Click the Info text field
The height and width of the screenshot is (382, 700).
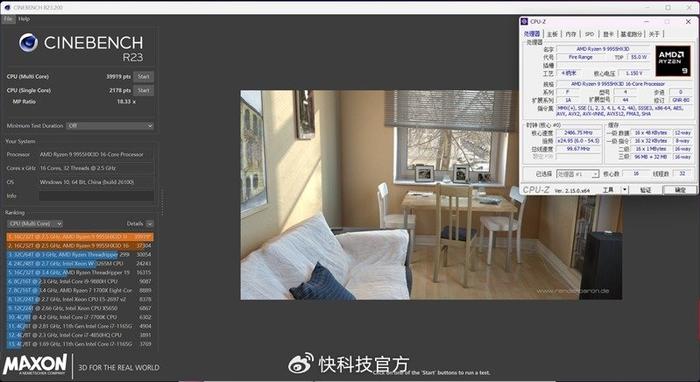(96, 196)
